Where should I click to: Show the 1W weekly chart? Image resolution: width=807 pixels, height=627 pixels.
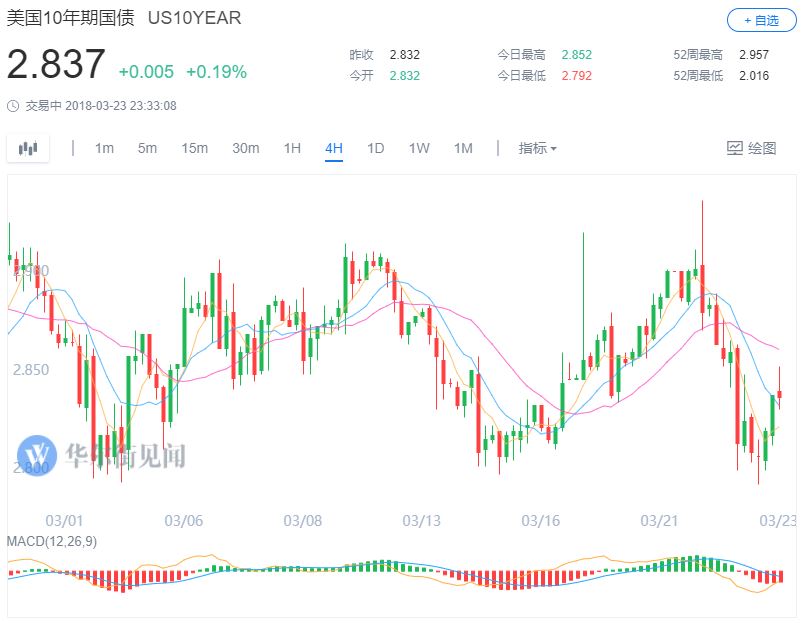419,148
